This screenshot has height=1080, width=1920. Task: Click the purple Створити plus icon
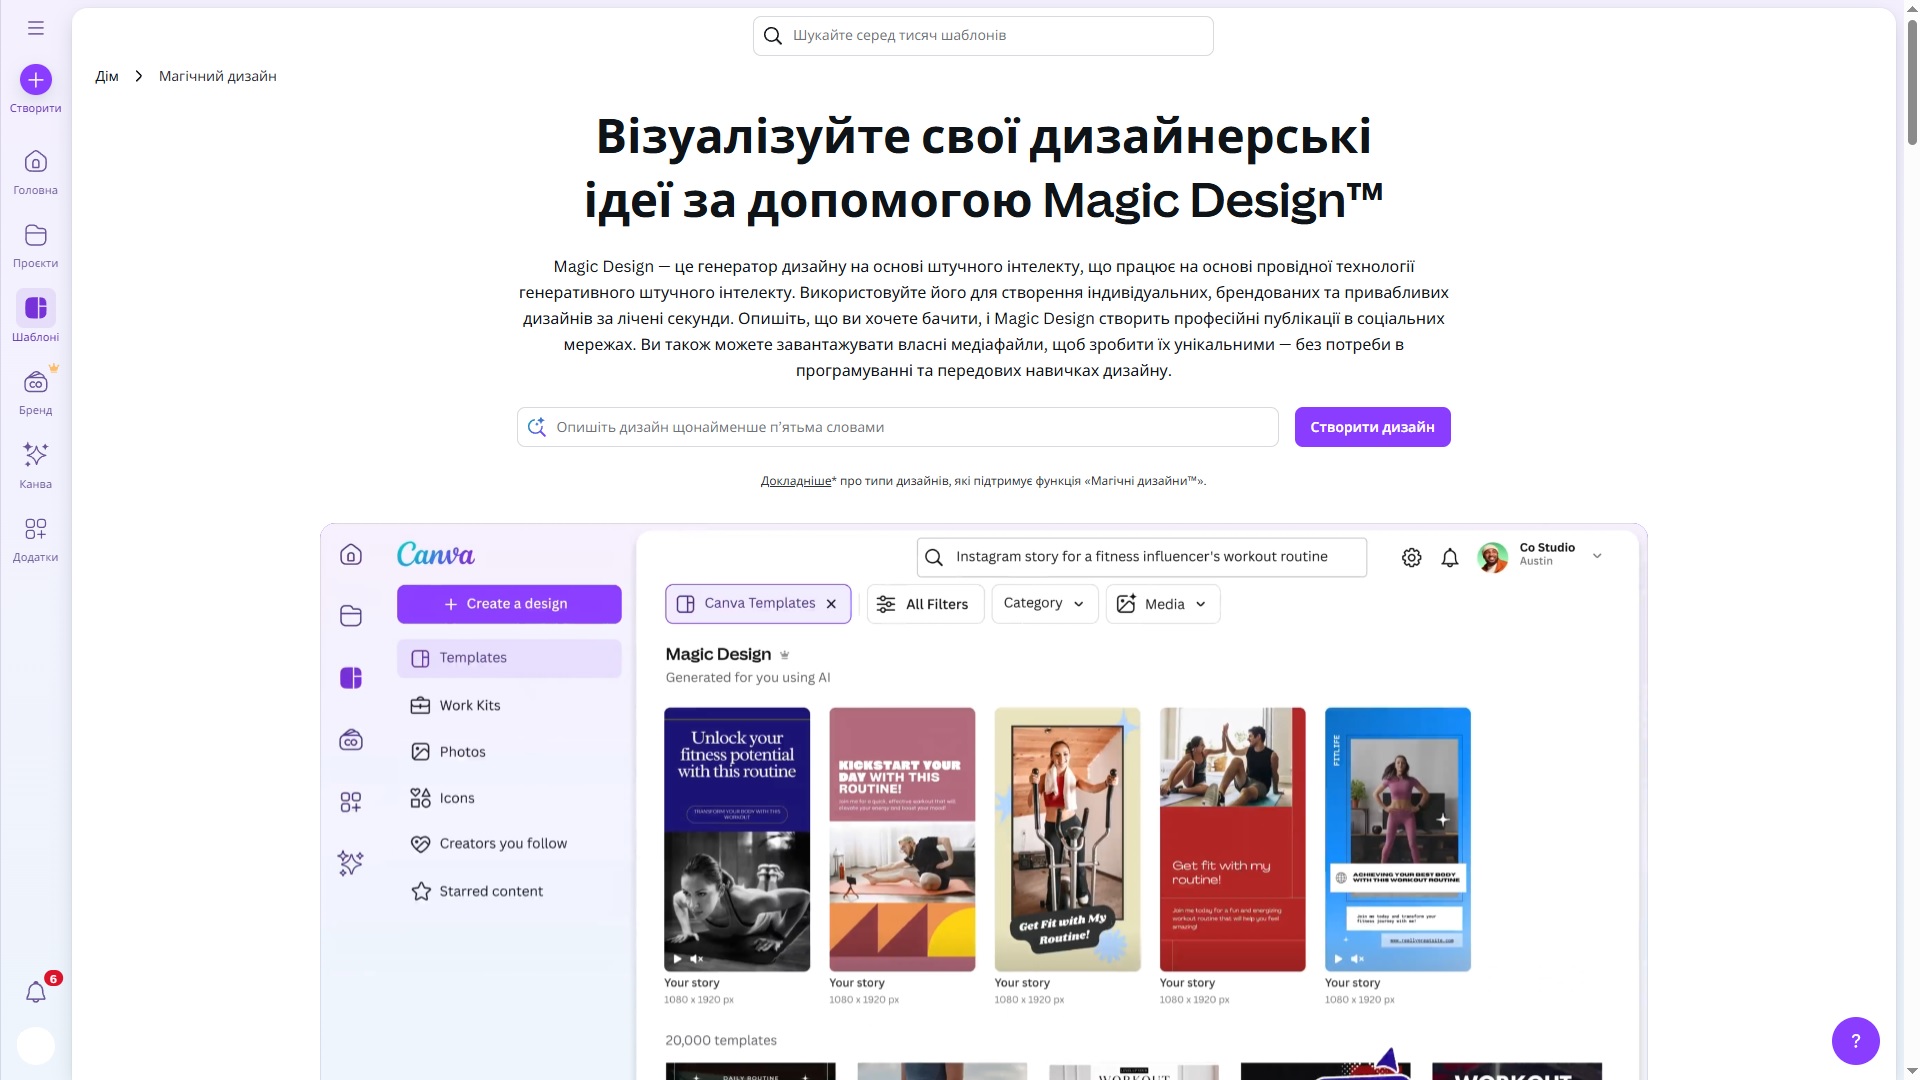(x=36, y=80)
